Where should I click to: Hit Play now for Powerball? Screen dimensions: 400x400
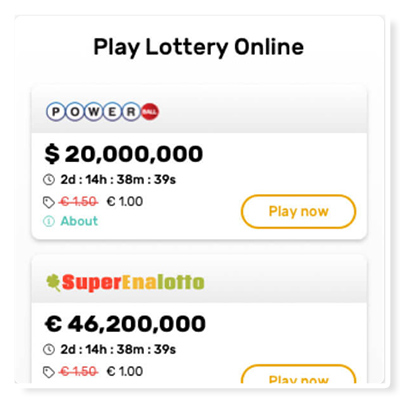click(298, 212)
